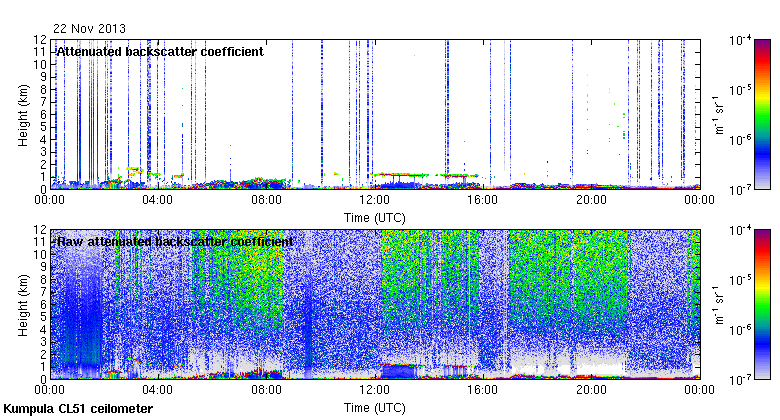Image resolution: width=780 pixels, height=420 pixels.
Task: Click the cloud layer near 12:00–14:00 in the upper plot
Action: click(399, 175)
